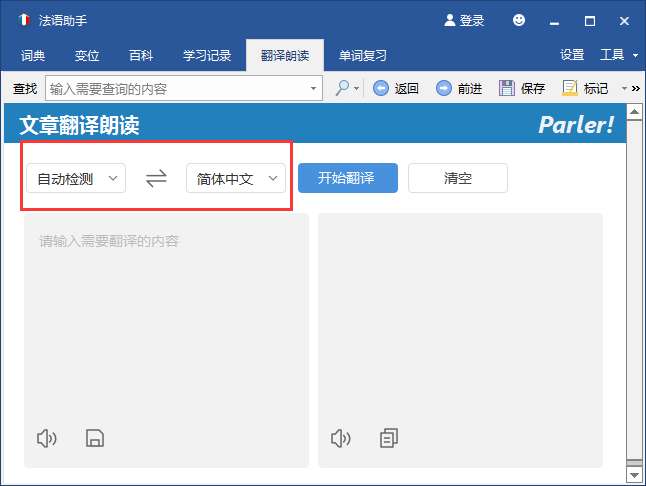Click the scrollbar up arrow
646x486 pixels.
click(634, 112)
